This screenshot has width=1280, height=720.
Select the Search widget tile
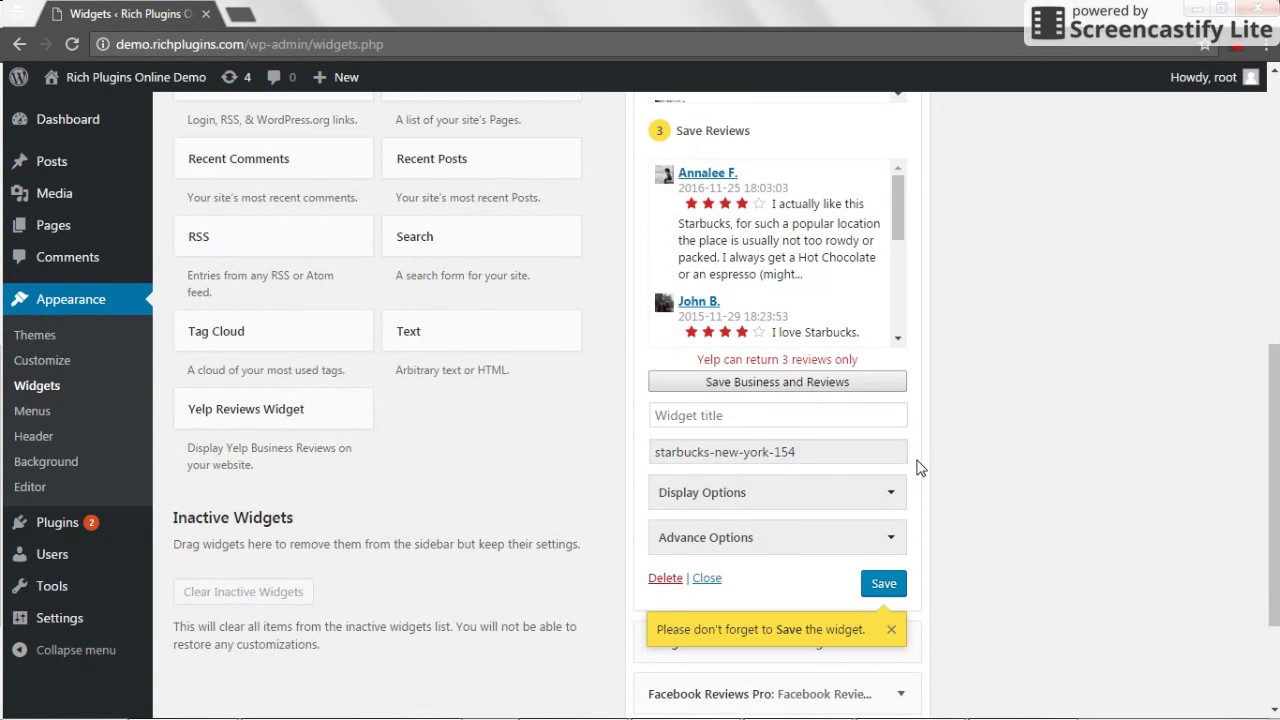pyautogui.click(x=481, y=237)
